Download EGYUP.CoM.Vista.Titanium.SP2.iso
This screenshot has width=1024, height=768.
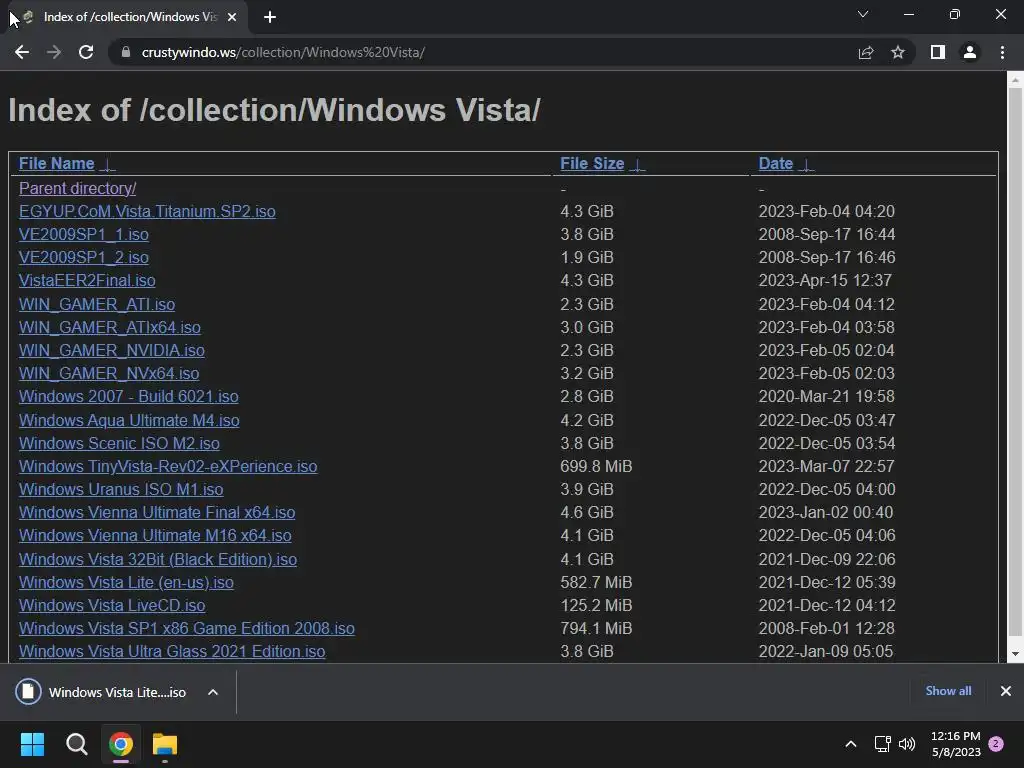[147, 212]
